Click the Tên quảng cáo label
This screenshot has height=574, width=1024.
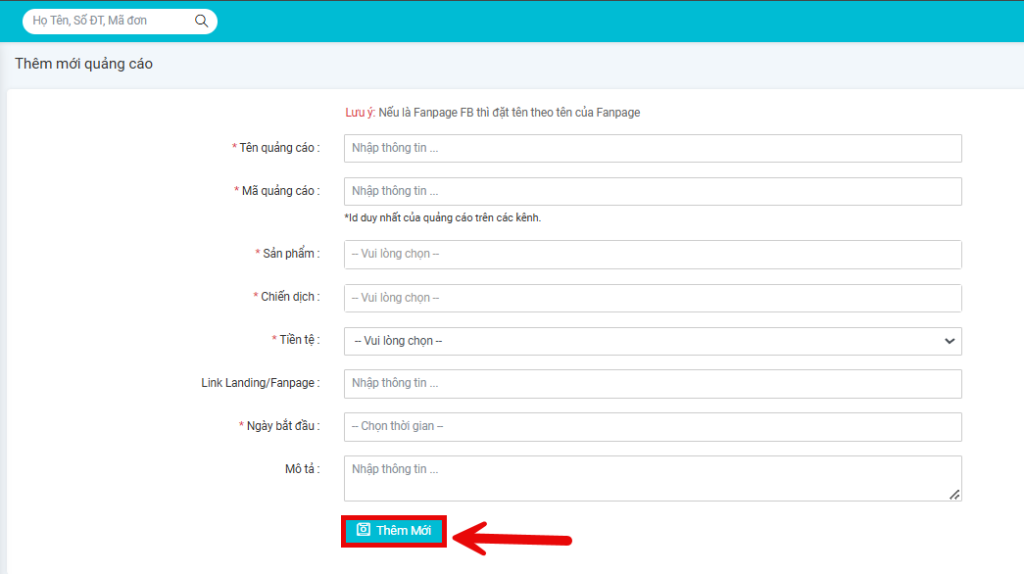click(279, 148)
